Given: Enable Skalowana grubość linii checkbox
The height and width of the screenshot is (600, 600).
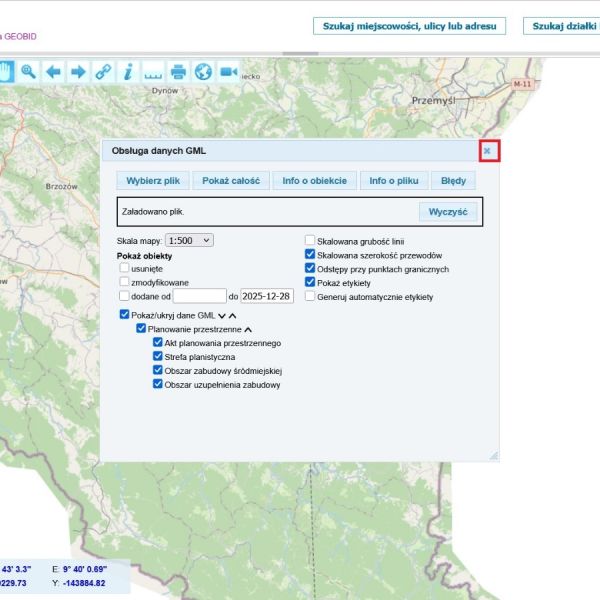Looking at the screenshot, I should tap(310, 241).
